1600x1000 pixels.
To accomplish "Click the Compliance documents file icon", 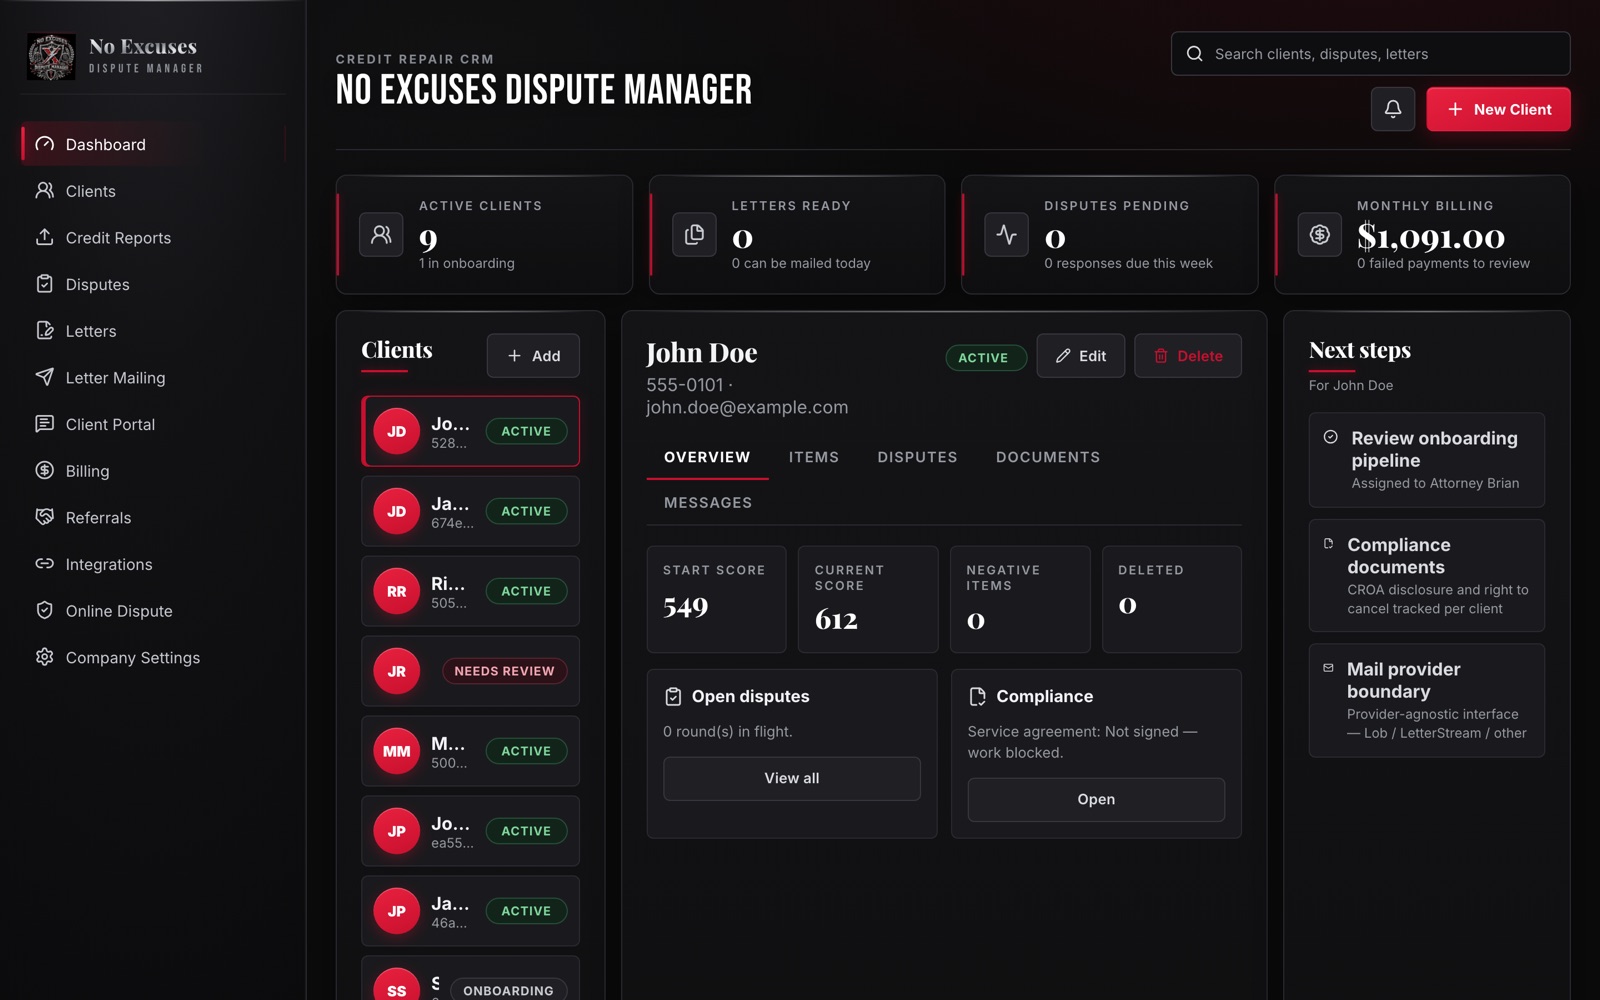I will point(1328,544).
